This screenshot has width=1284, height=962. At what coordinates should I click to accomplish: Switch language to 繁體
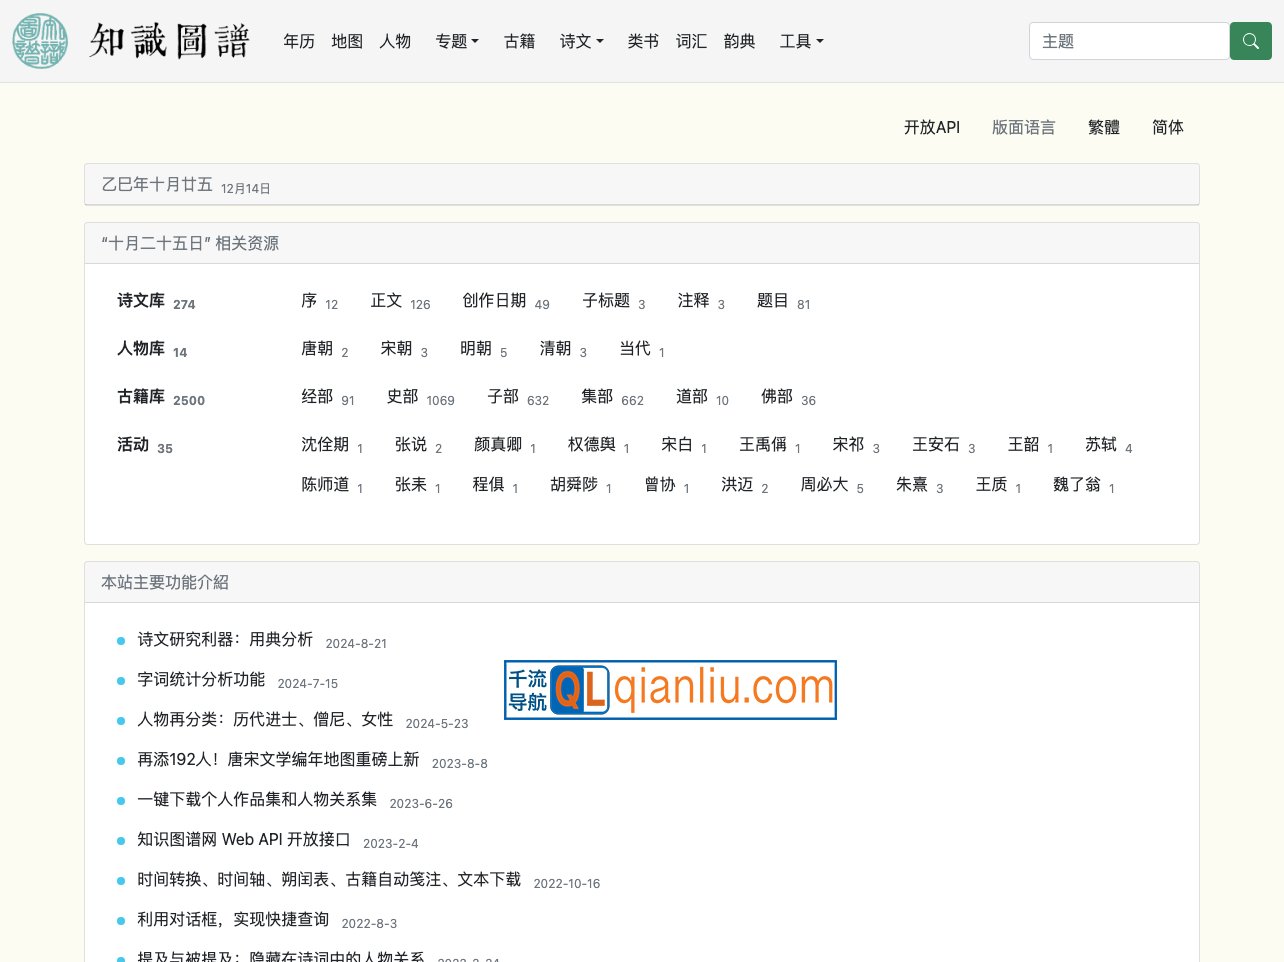pos(1104,127)
